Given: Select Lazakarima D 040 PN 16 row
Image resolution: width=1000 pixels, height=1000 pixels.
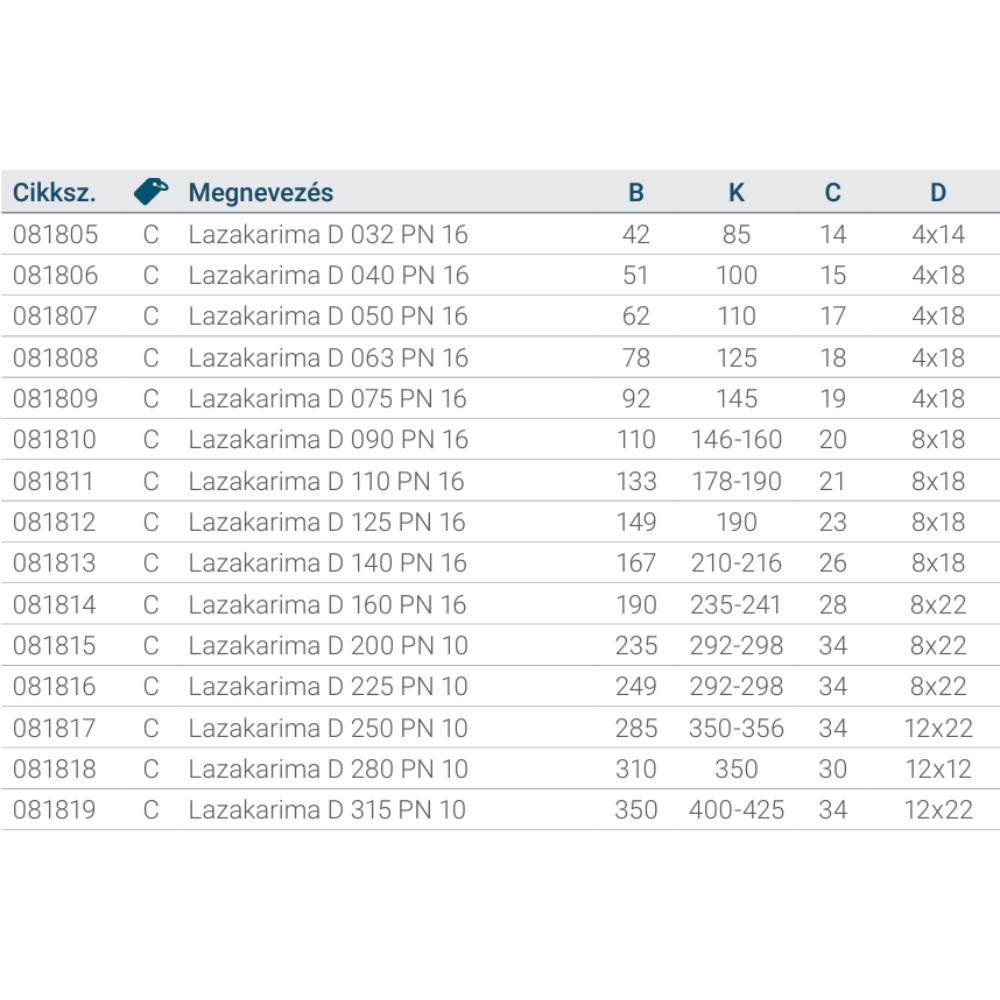Looking at the screenshot, I should tap(328, 276).
